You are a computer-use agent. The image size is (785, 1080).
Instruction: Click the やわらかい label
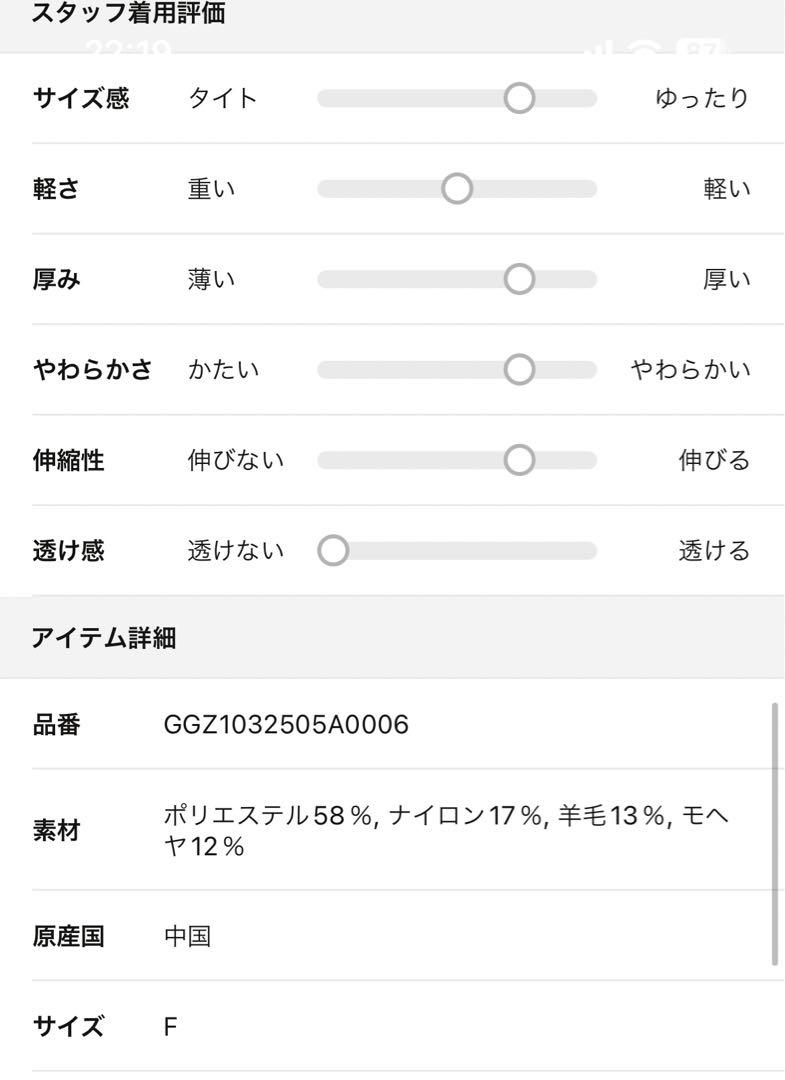pyautogui.click(x=691, y=370)
